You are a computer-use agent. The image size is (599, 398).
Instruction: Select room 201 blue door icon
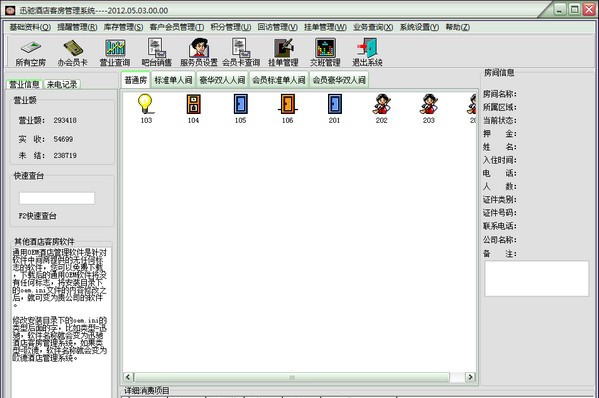(x=334, y=104)
